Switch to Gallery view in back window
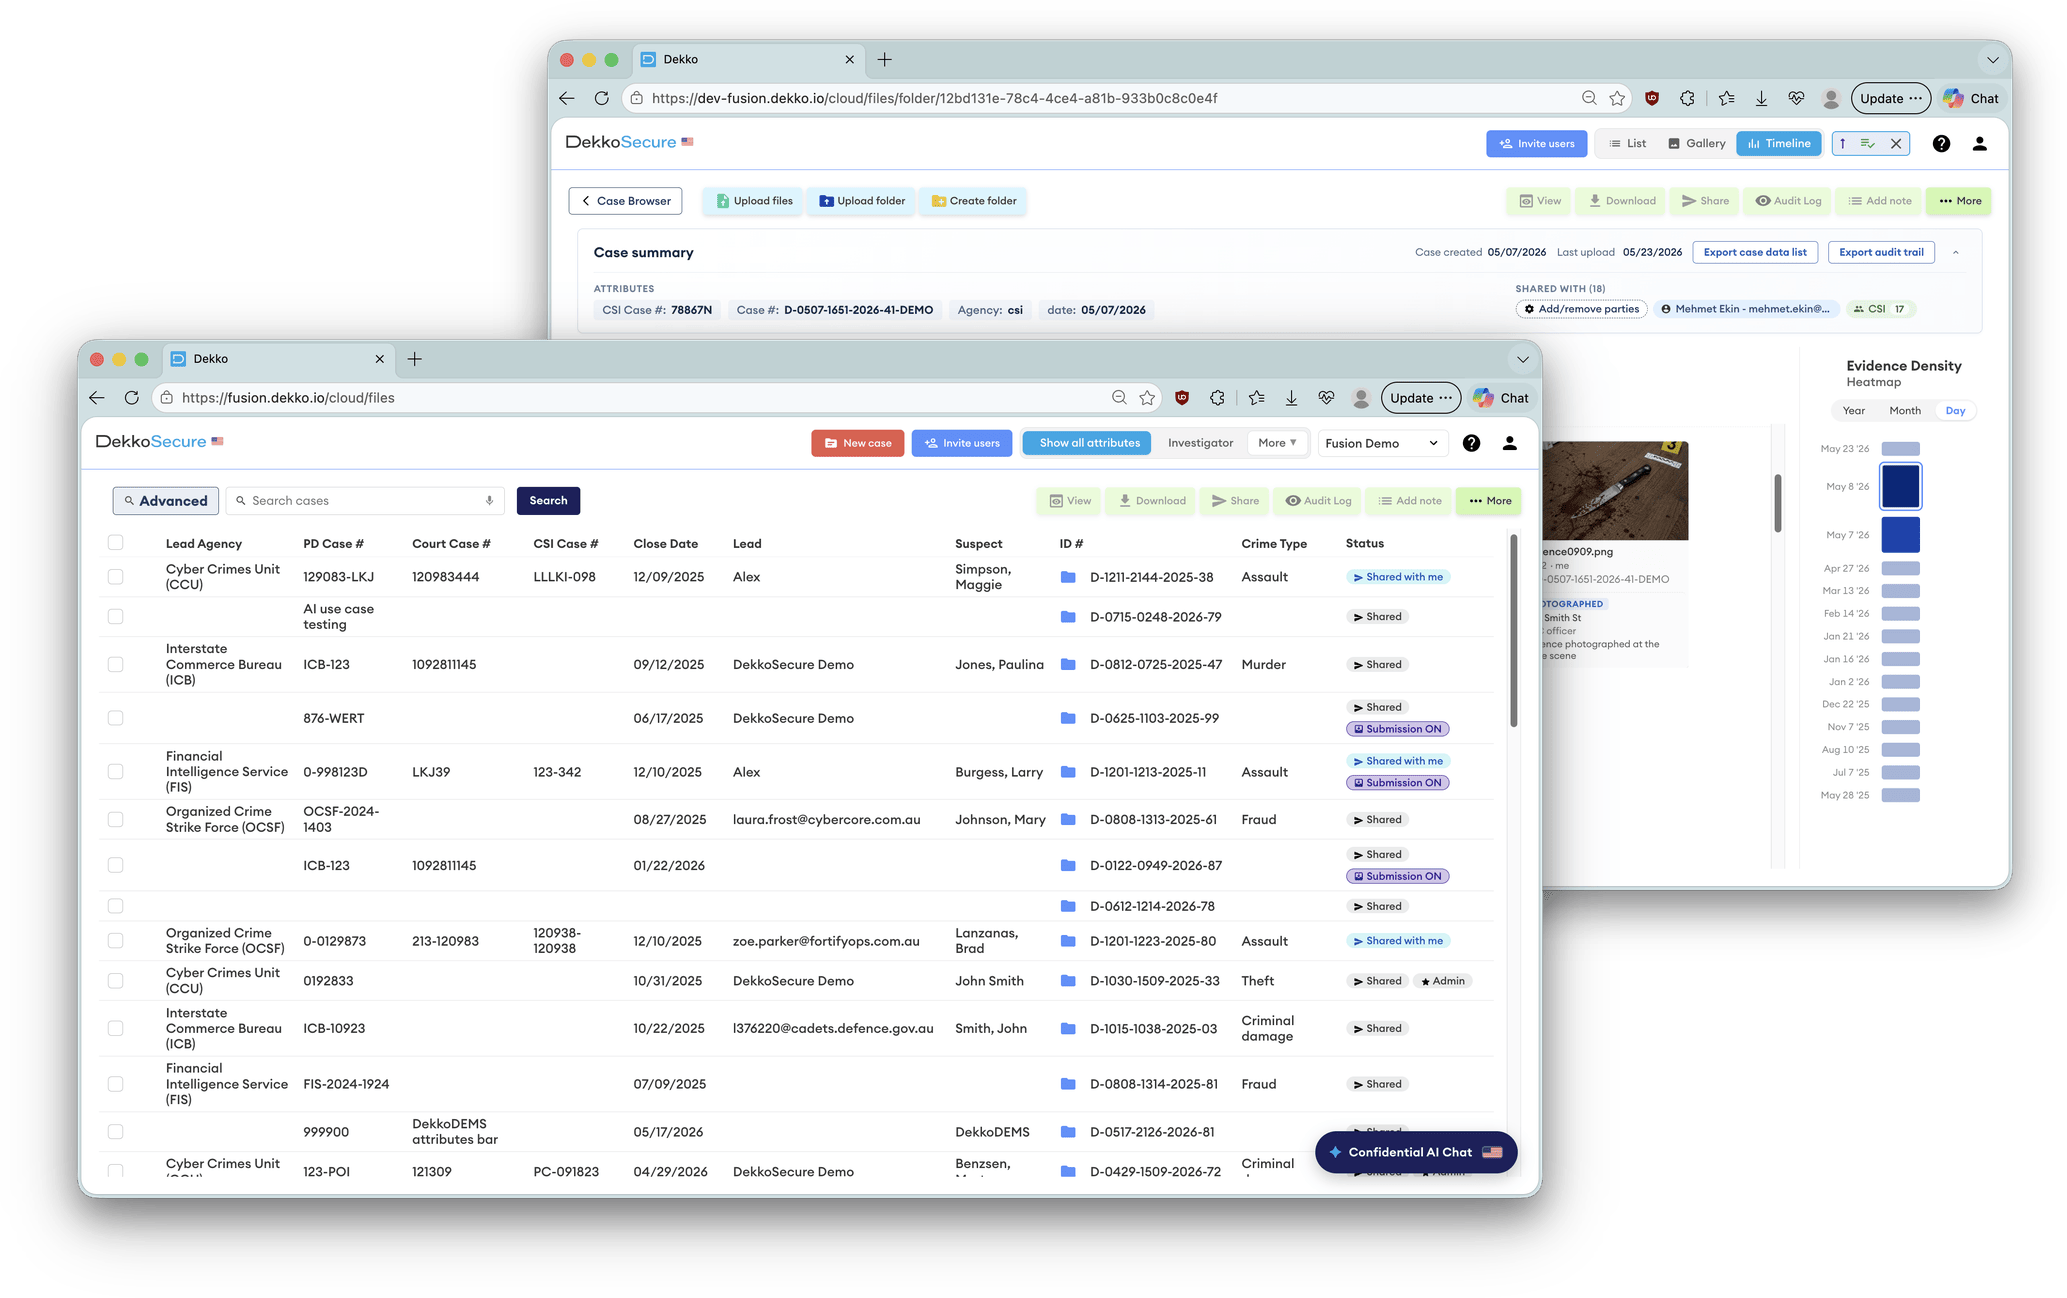 coord(1696,144)
